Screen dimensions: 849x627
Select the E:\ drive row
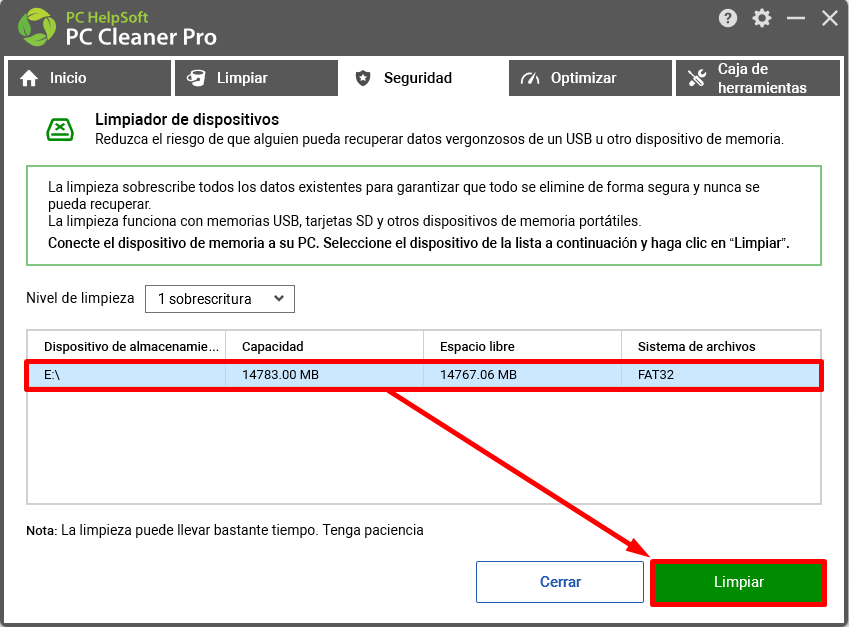[x=424, y=375]
